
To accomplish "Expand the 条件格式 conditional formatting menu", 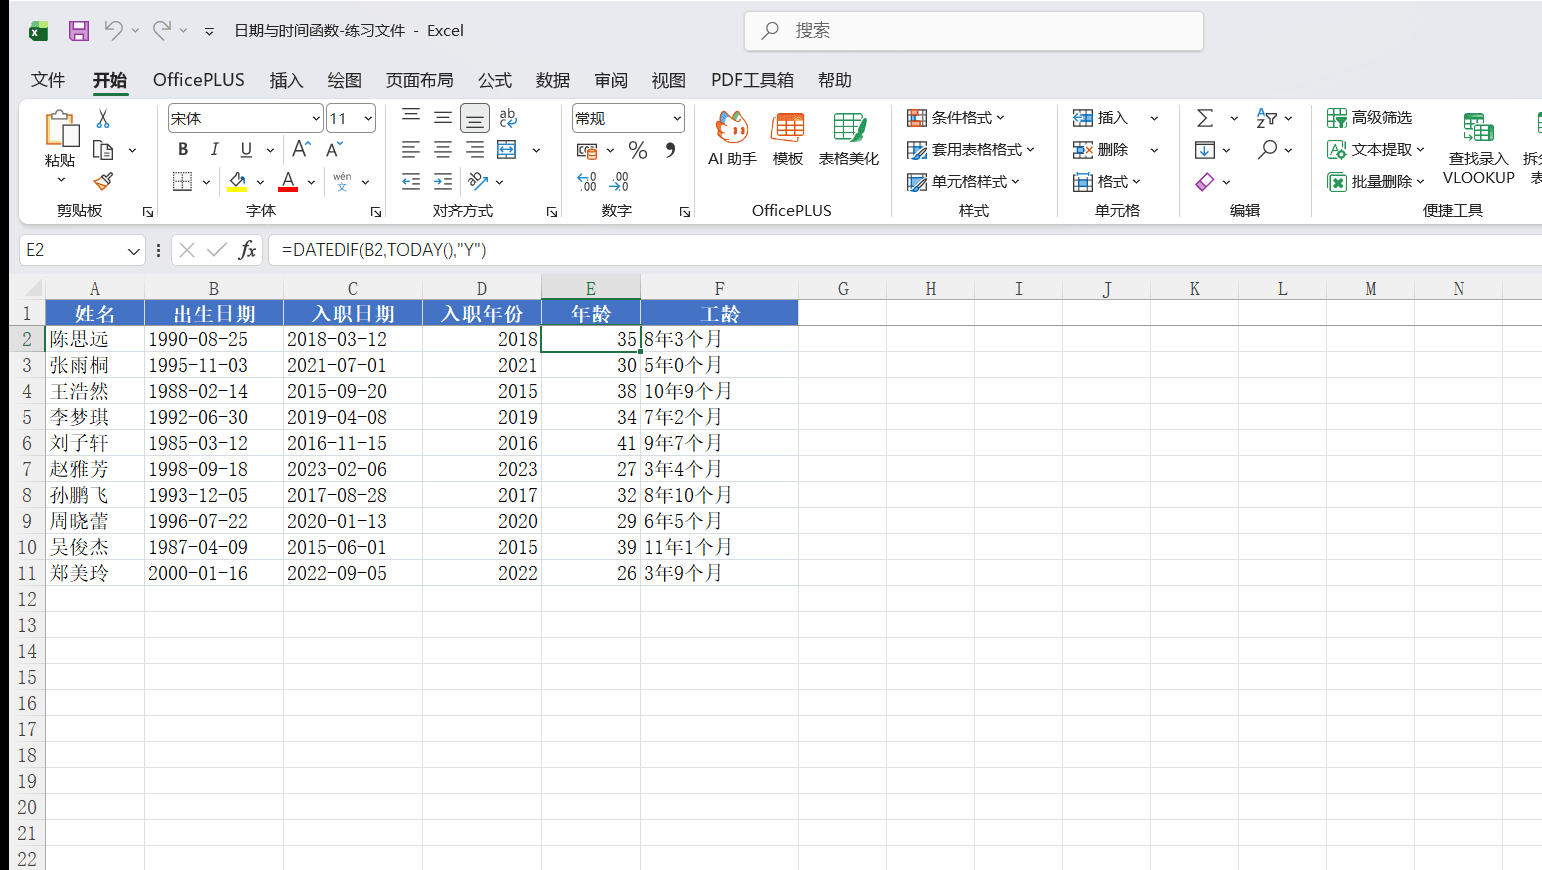I will pos(956,118).
